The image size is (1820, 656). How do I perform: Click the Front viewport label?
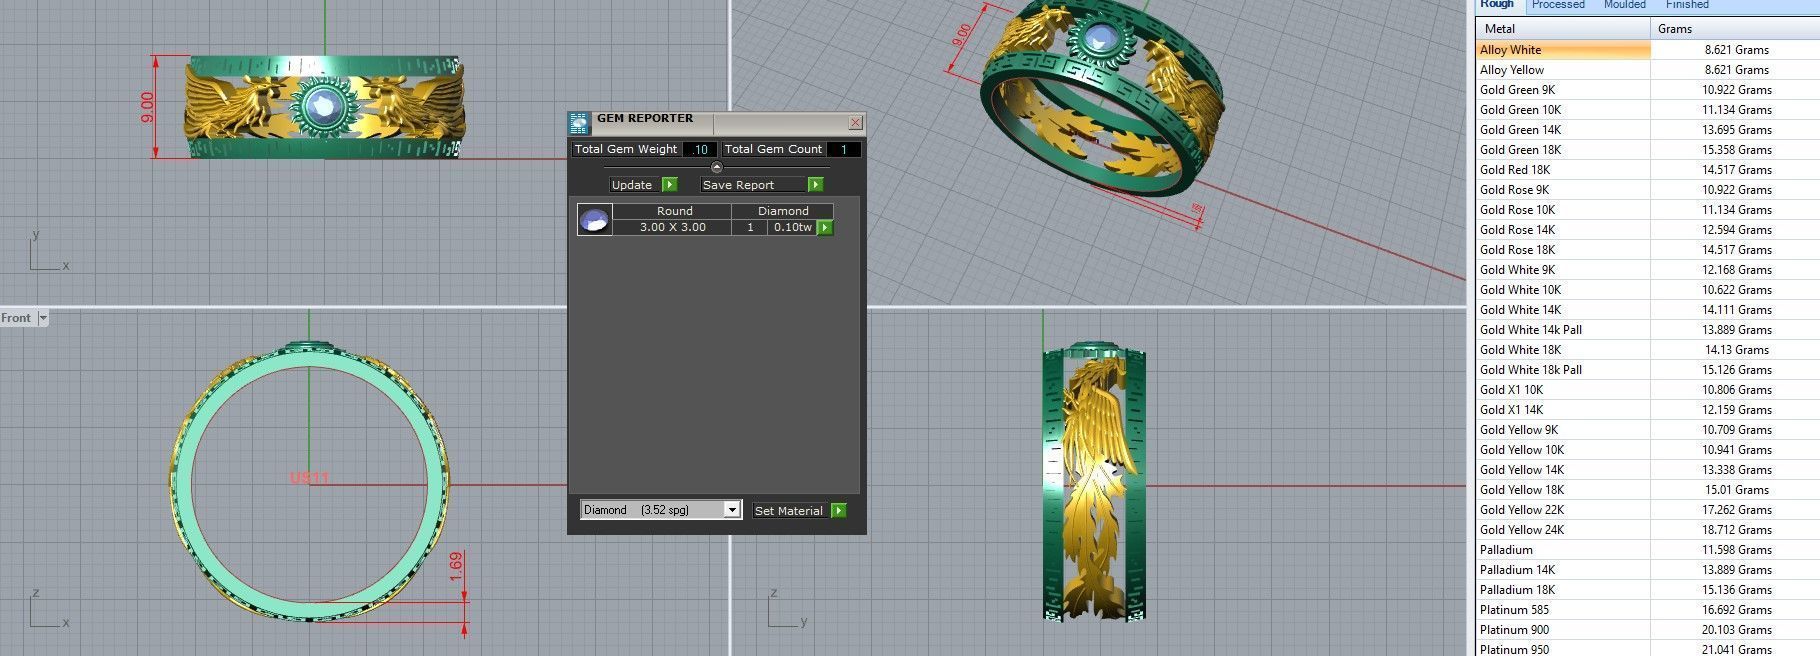click(x=16, y=318)
